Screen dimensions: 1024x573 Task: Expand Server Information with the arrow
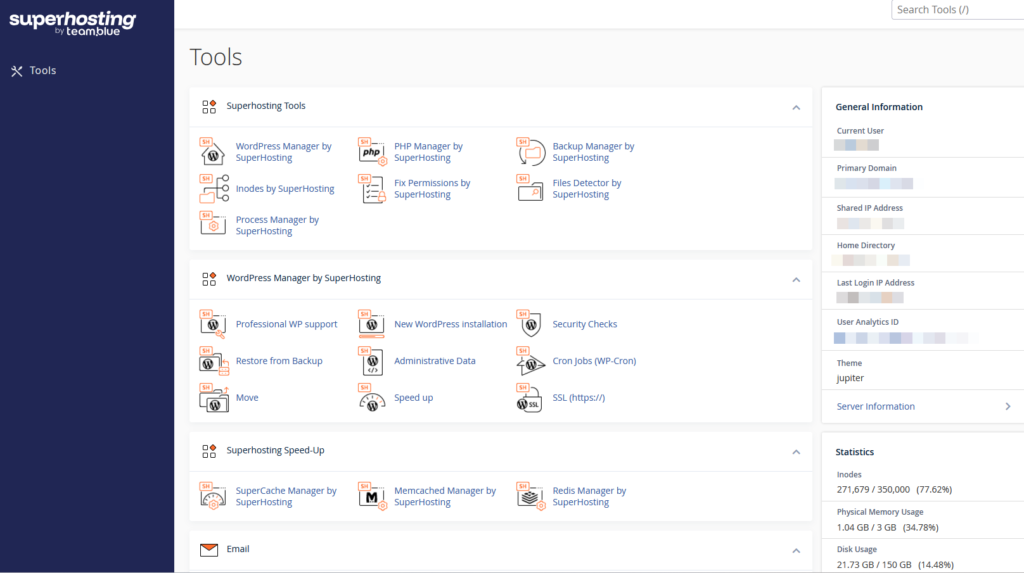tap(1008, 406)
